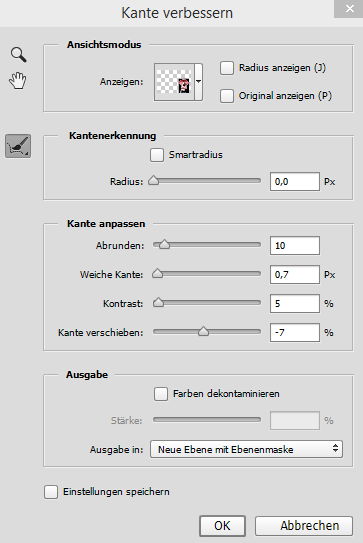Click the Anzeigen view mode thumbnail
This screenshot has width=363, height=543.
coord(174,82)
